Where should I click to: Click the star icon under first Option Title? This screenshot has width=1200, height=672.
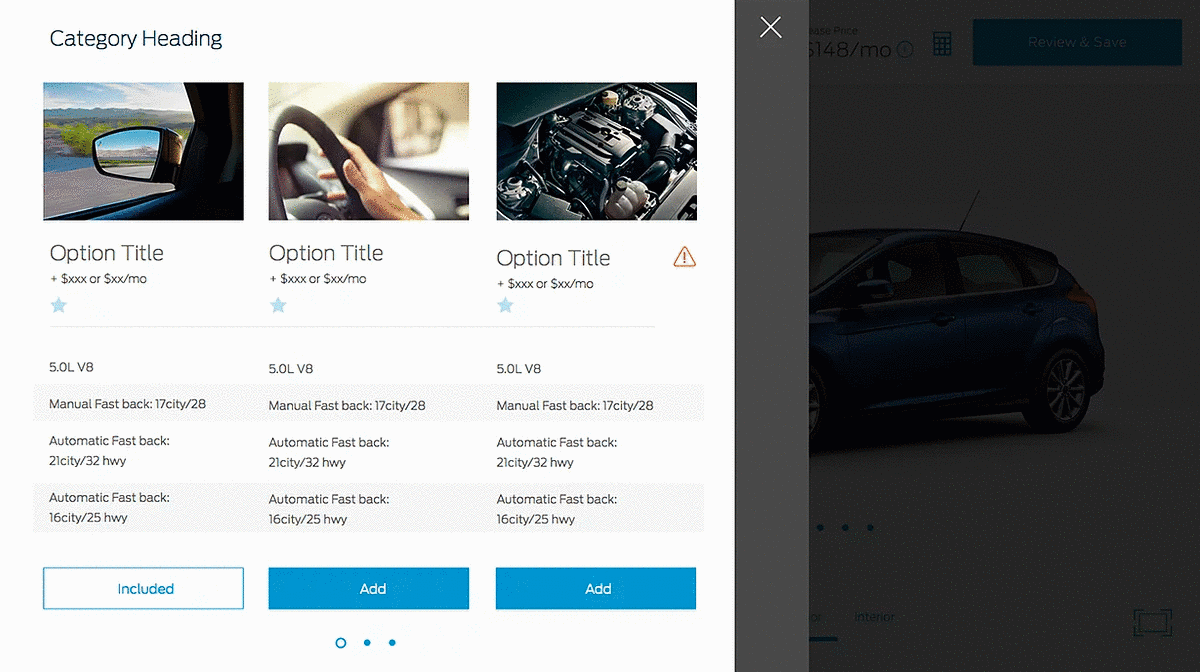[x=59, y=305]
